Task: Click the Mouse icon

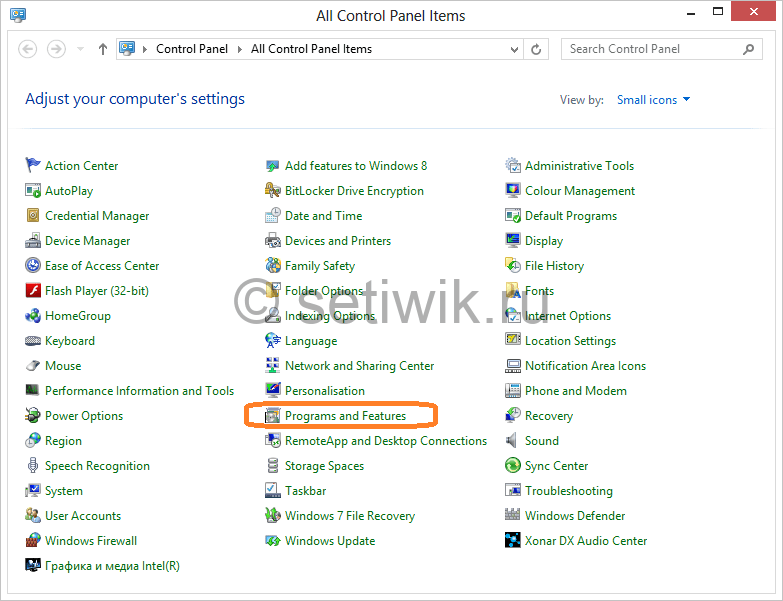Action: coord(33,365)
